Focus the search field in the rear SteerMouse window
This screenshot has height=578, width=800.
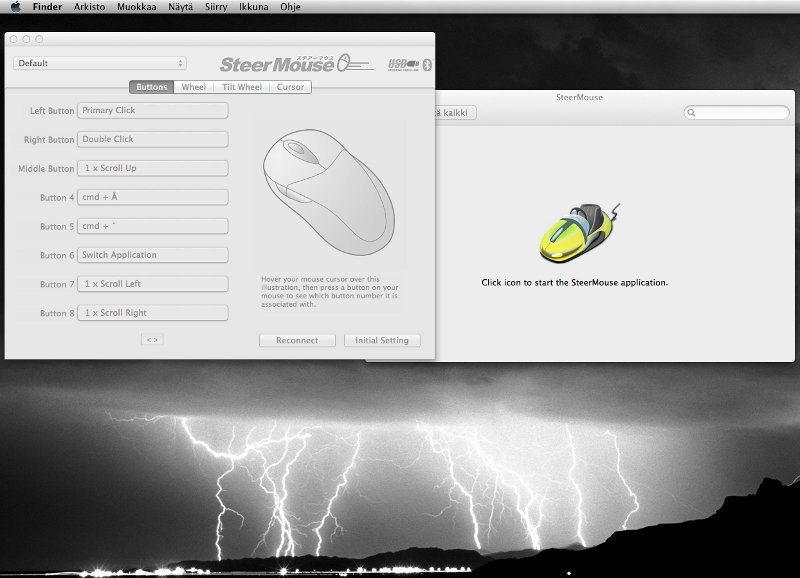pos(736,112)
